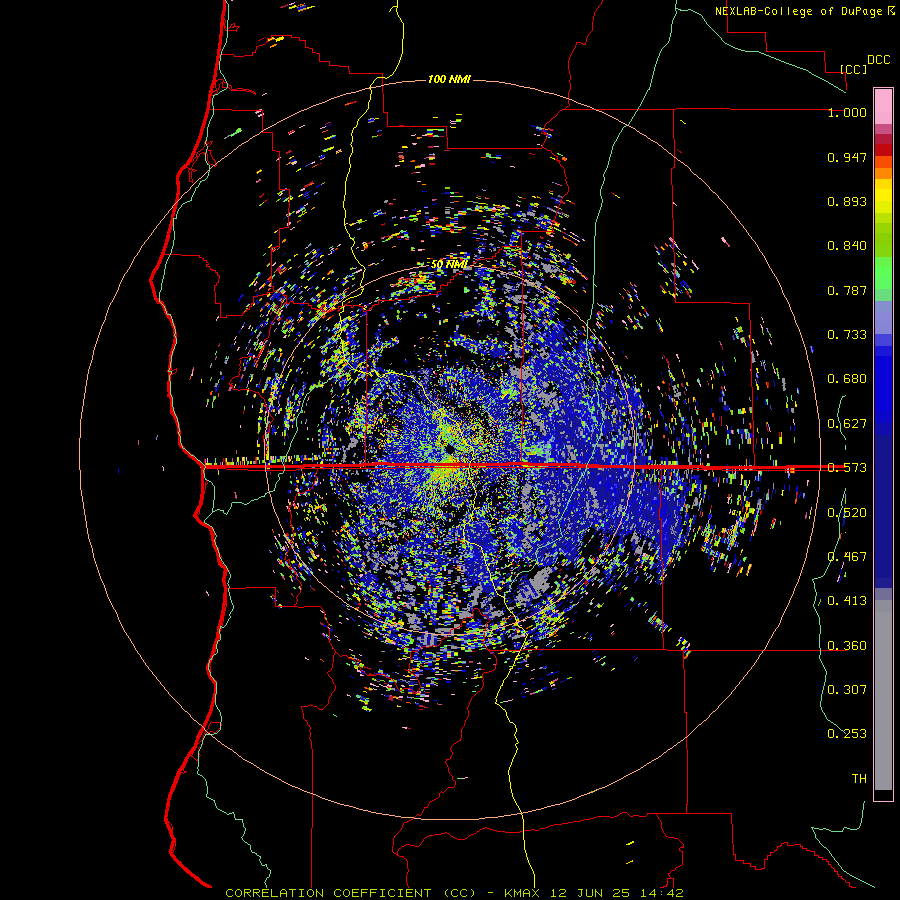The width and height of the screenshot is (900, 900).
Task: Click the 0.413 legend value
Action: 847,601
